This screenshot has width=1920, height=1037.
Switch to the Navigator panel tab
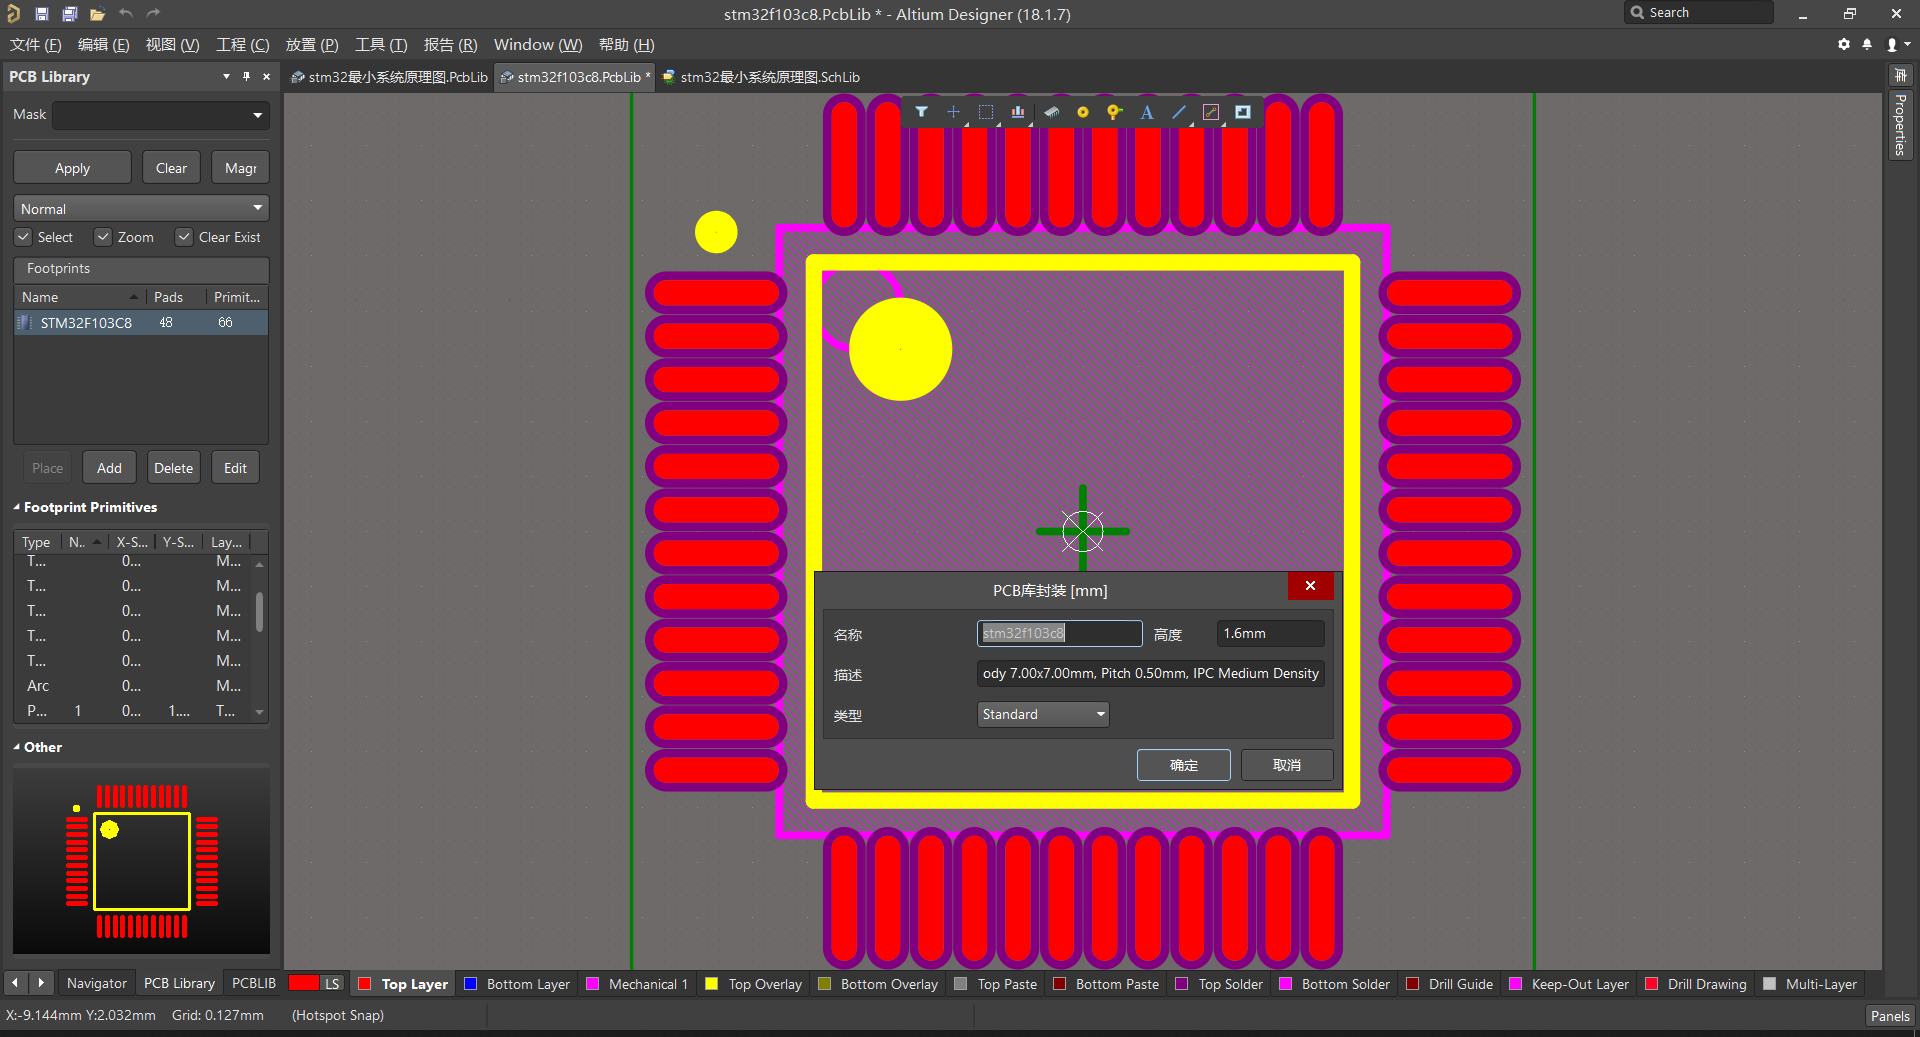(x=97, y=983)
